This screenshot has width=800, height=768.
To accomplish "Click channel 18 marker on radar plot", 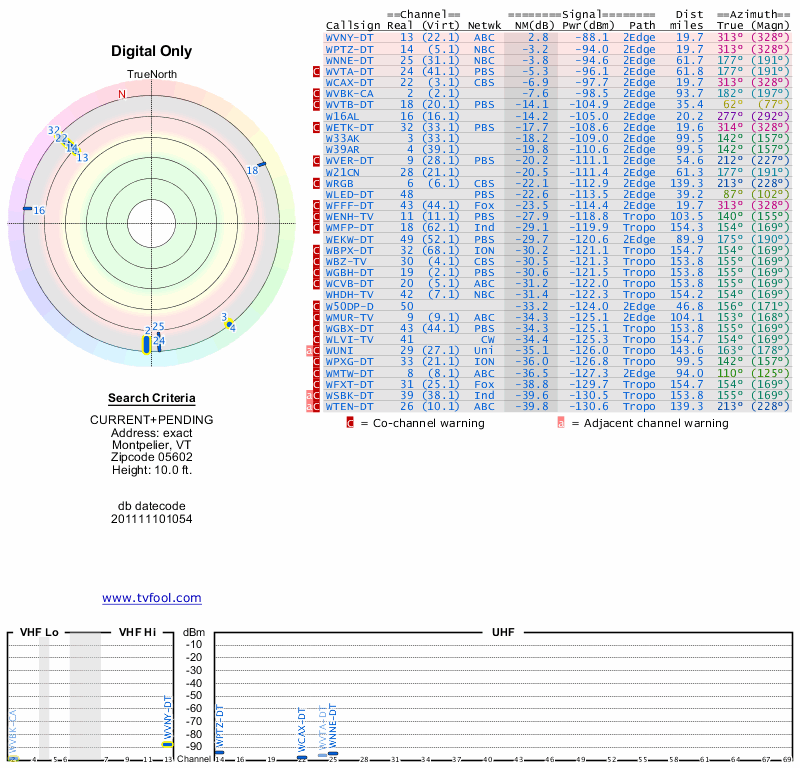I will click(x=263, y=163).
